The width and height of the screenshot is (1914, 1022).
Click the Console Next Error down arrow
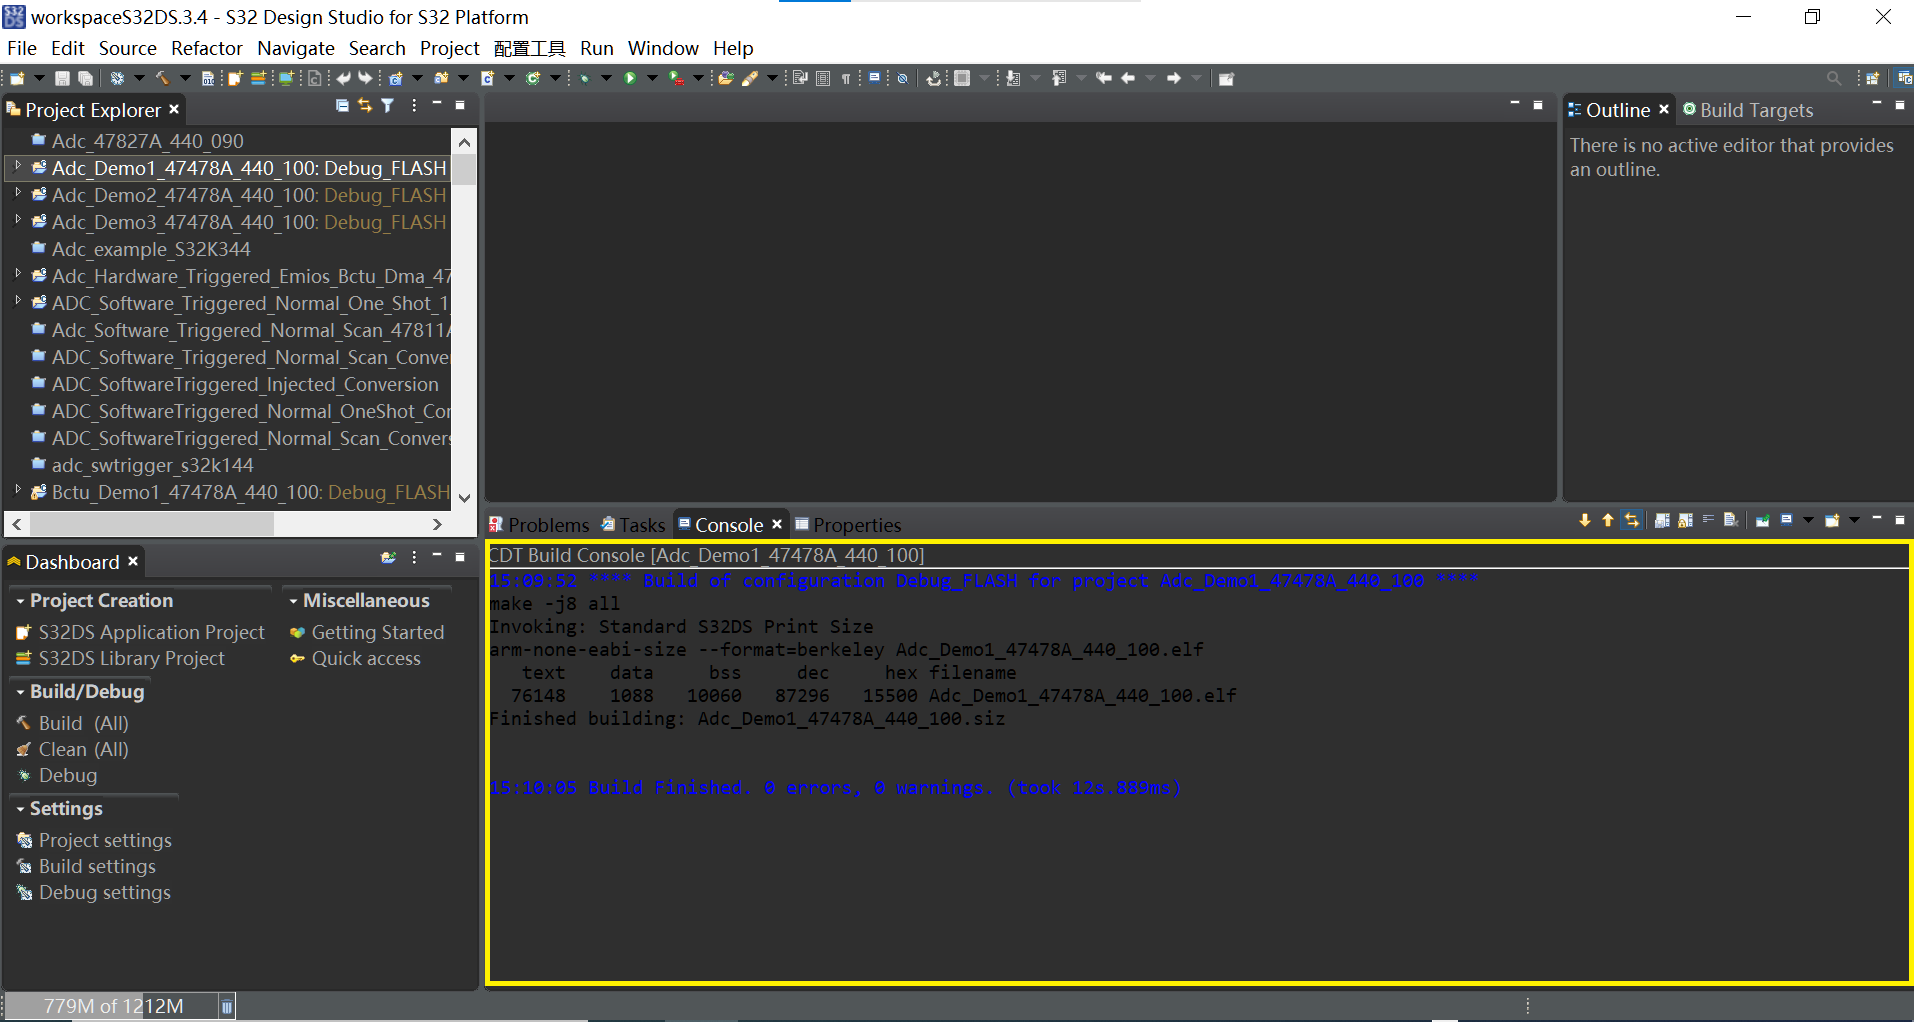point(1585,520)
